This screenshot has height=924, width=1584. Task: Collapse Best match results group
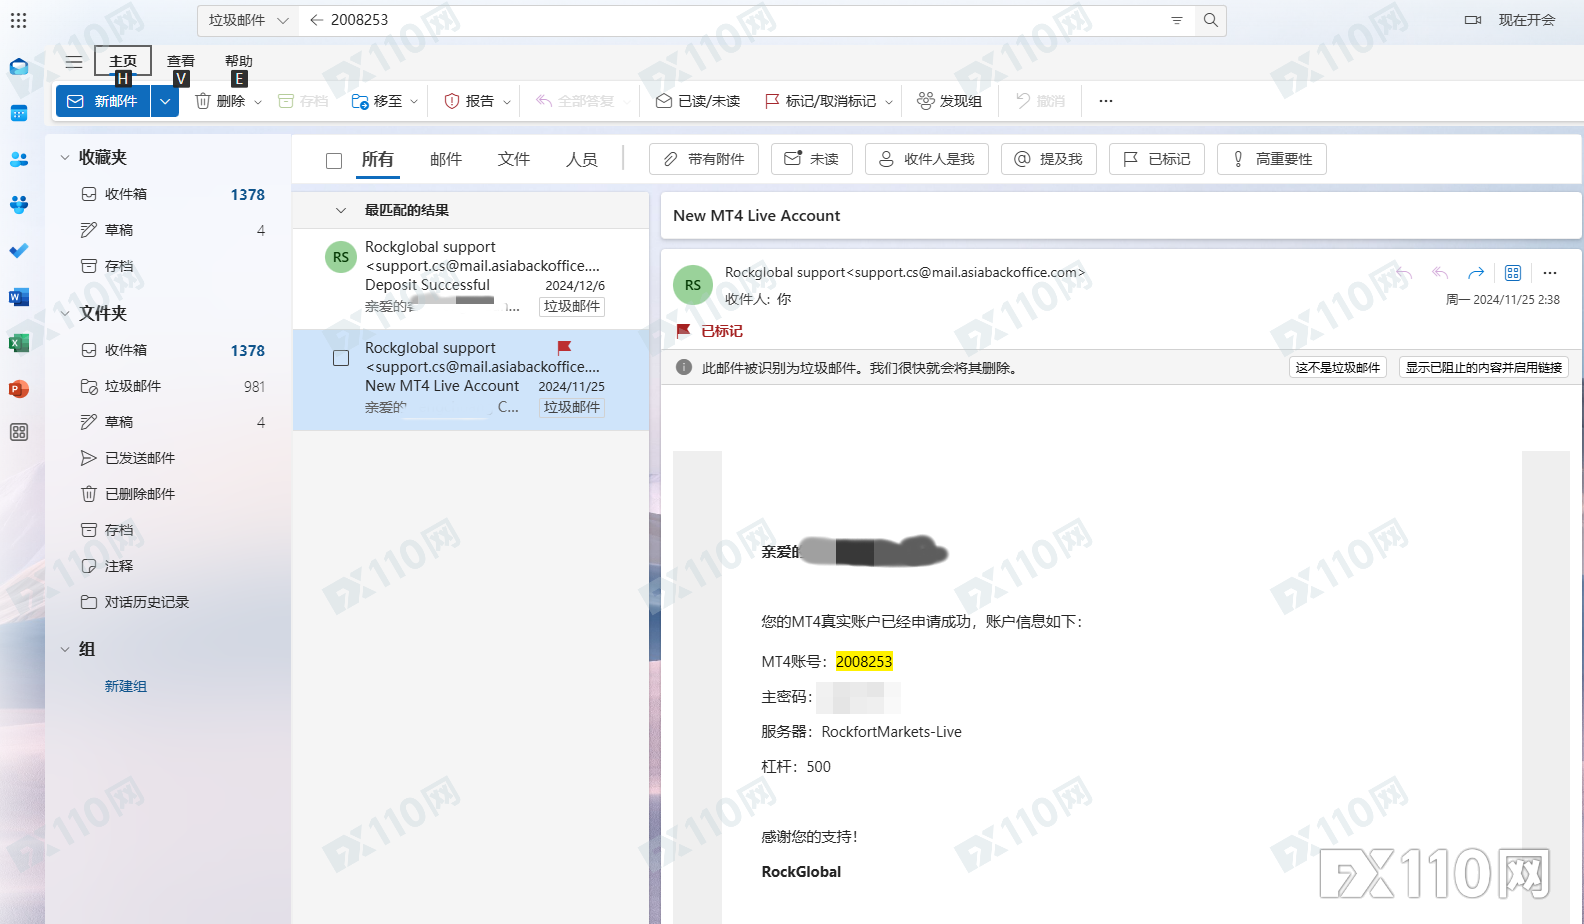coord(340,211)
